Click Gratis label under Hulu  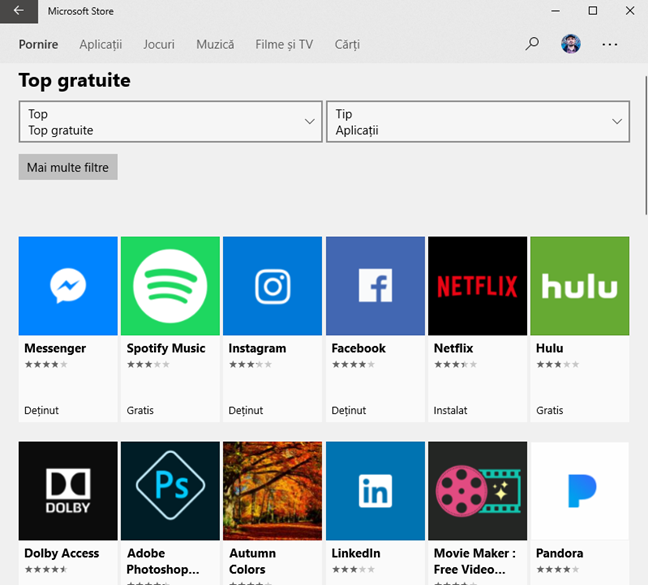(550, 410)
